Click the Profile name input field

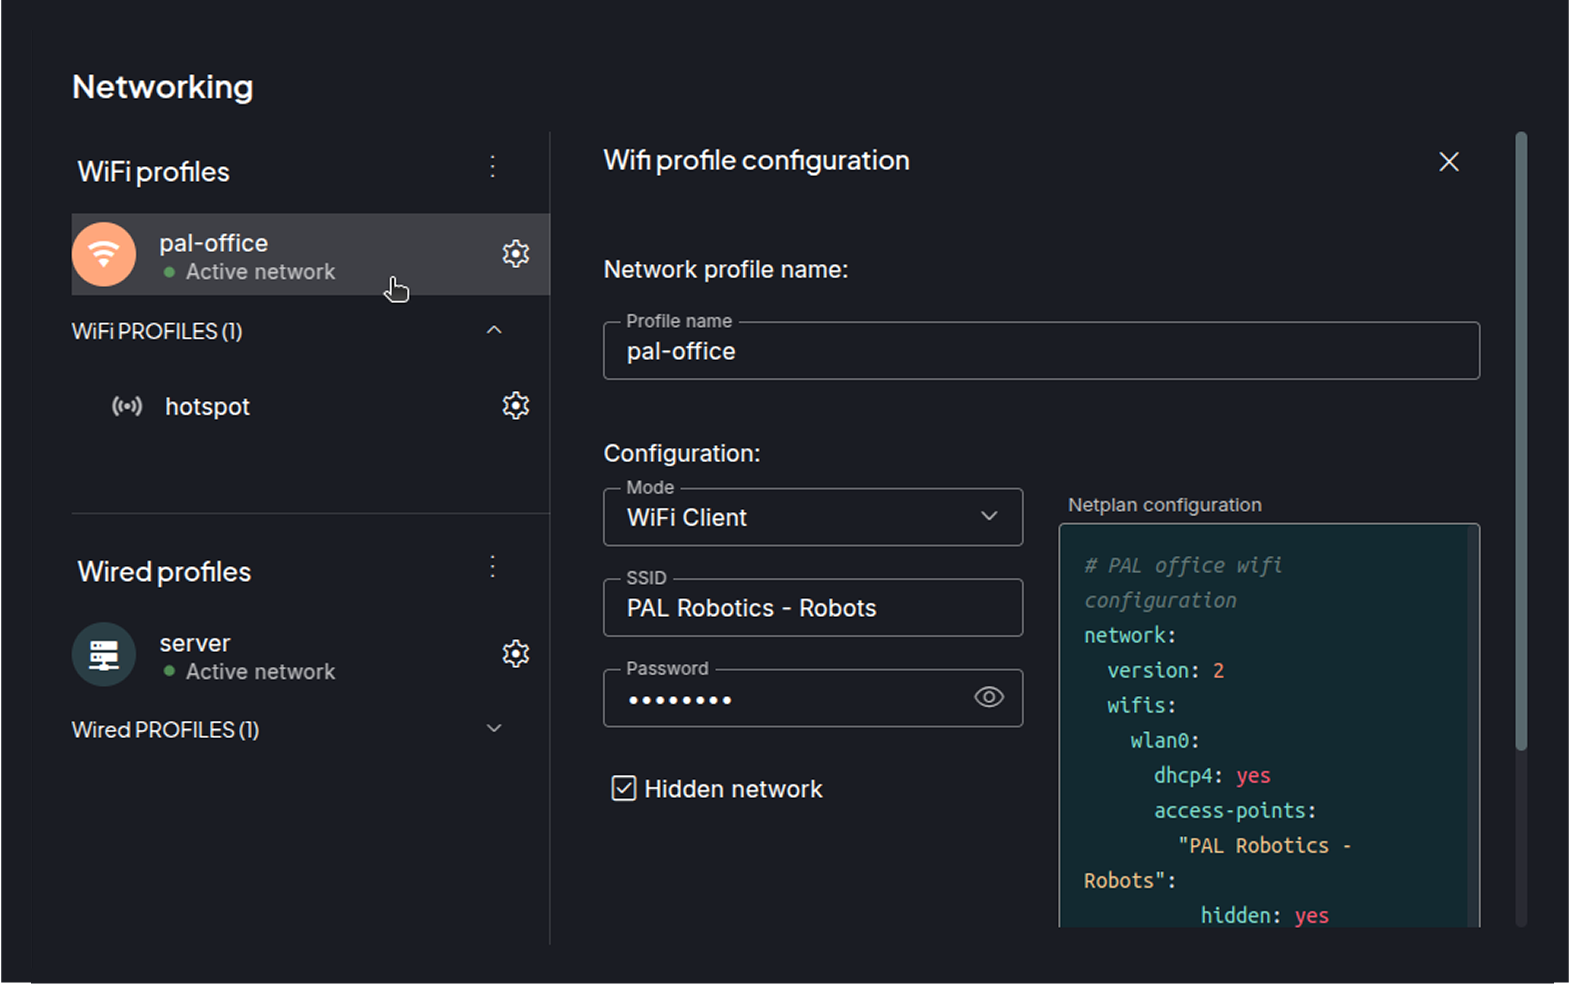(x=1040, y=352)
